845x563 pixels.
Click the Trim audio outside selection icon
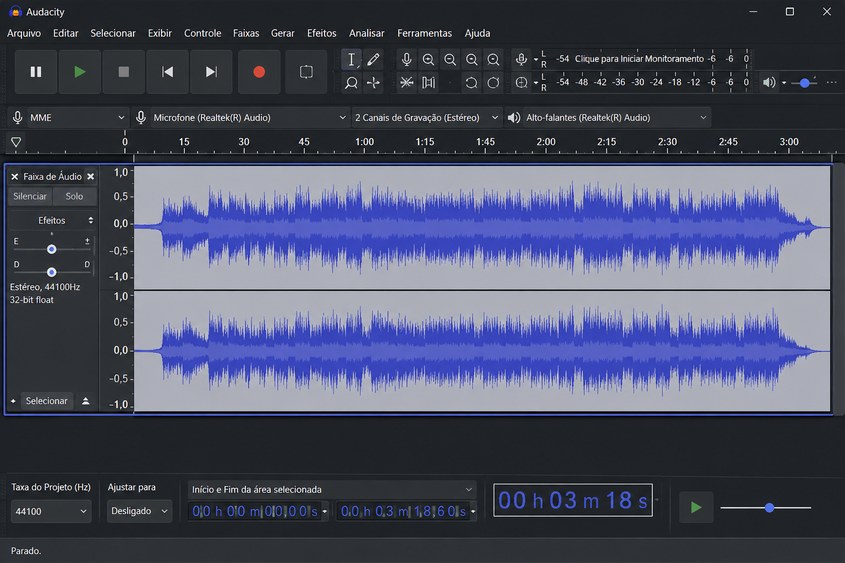tap(407, 83)
